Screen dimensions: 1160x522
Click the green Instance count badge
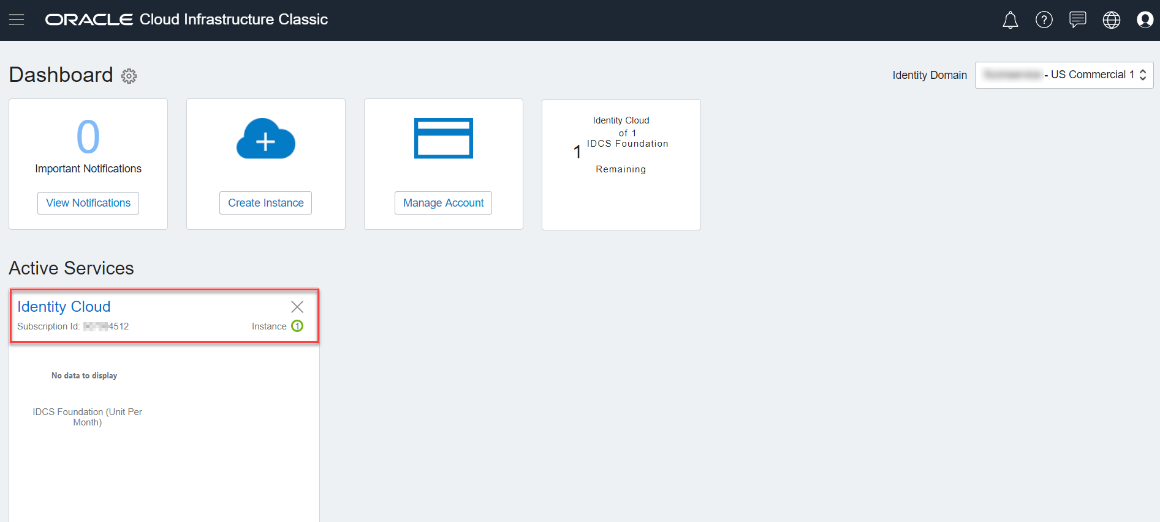pyautogui.click(x=297, y=326)
